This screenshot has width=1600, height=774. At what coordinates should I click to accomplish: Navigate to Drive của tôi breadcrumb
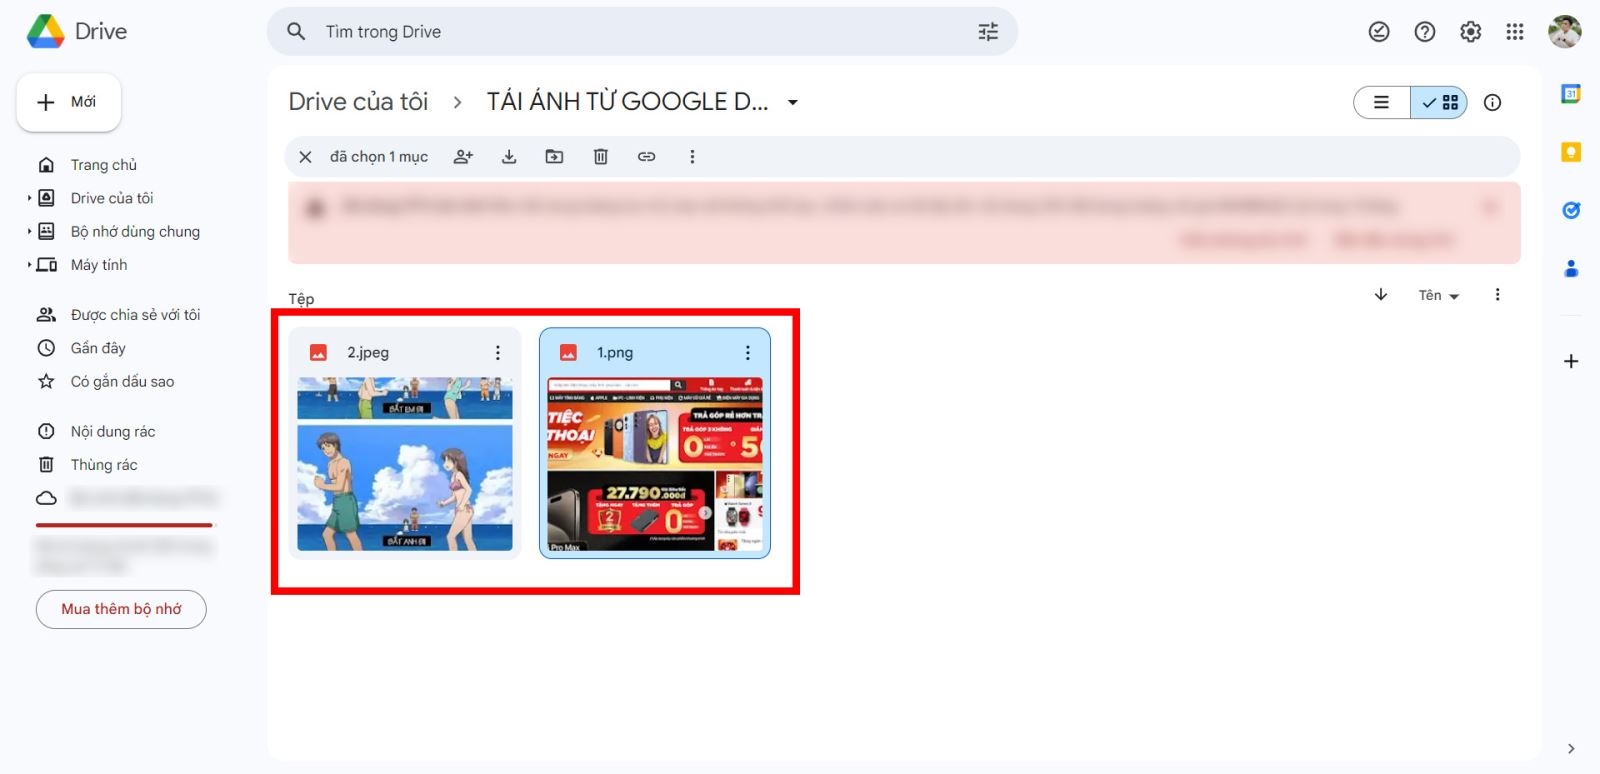(x=358, y=102)
